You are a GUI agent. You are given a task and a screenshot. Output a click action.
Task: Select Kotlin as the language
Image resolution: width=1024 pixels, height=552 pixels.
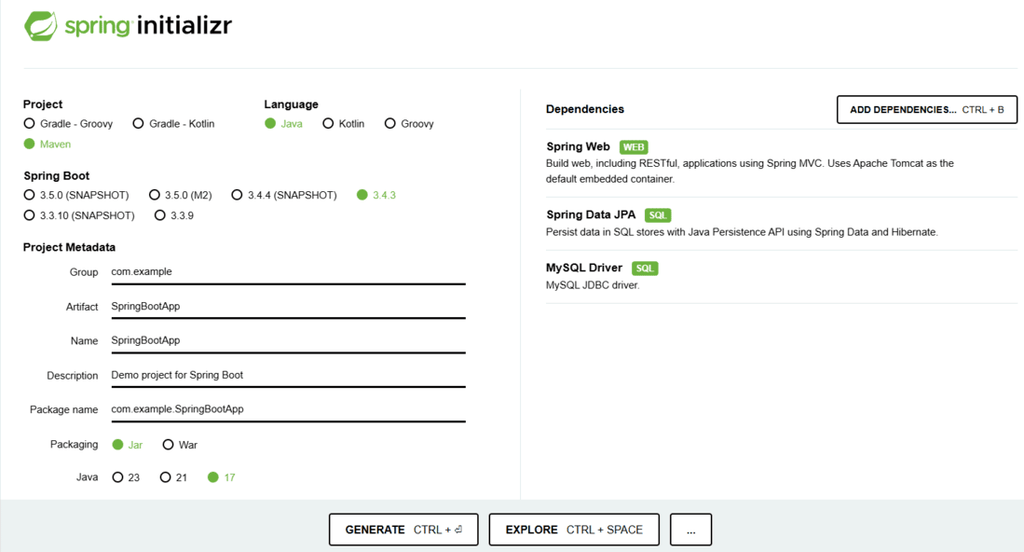[x=344, y=123]
